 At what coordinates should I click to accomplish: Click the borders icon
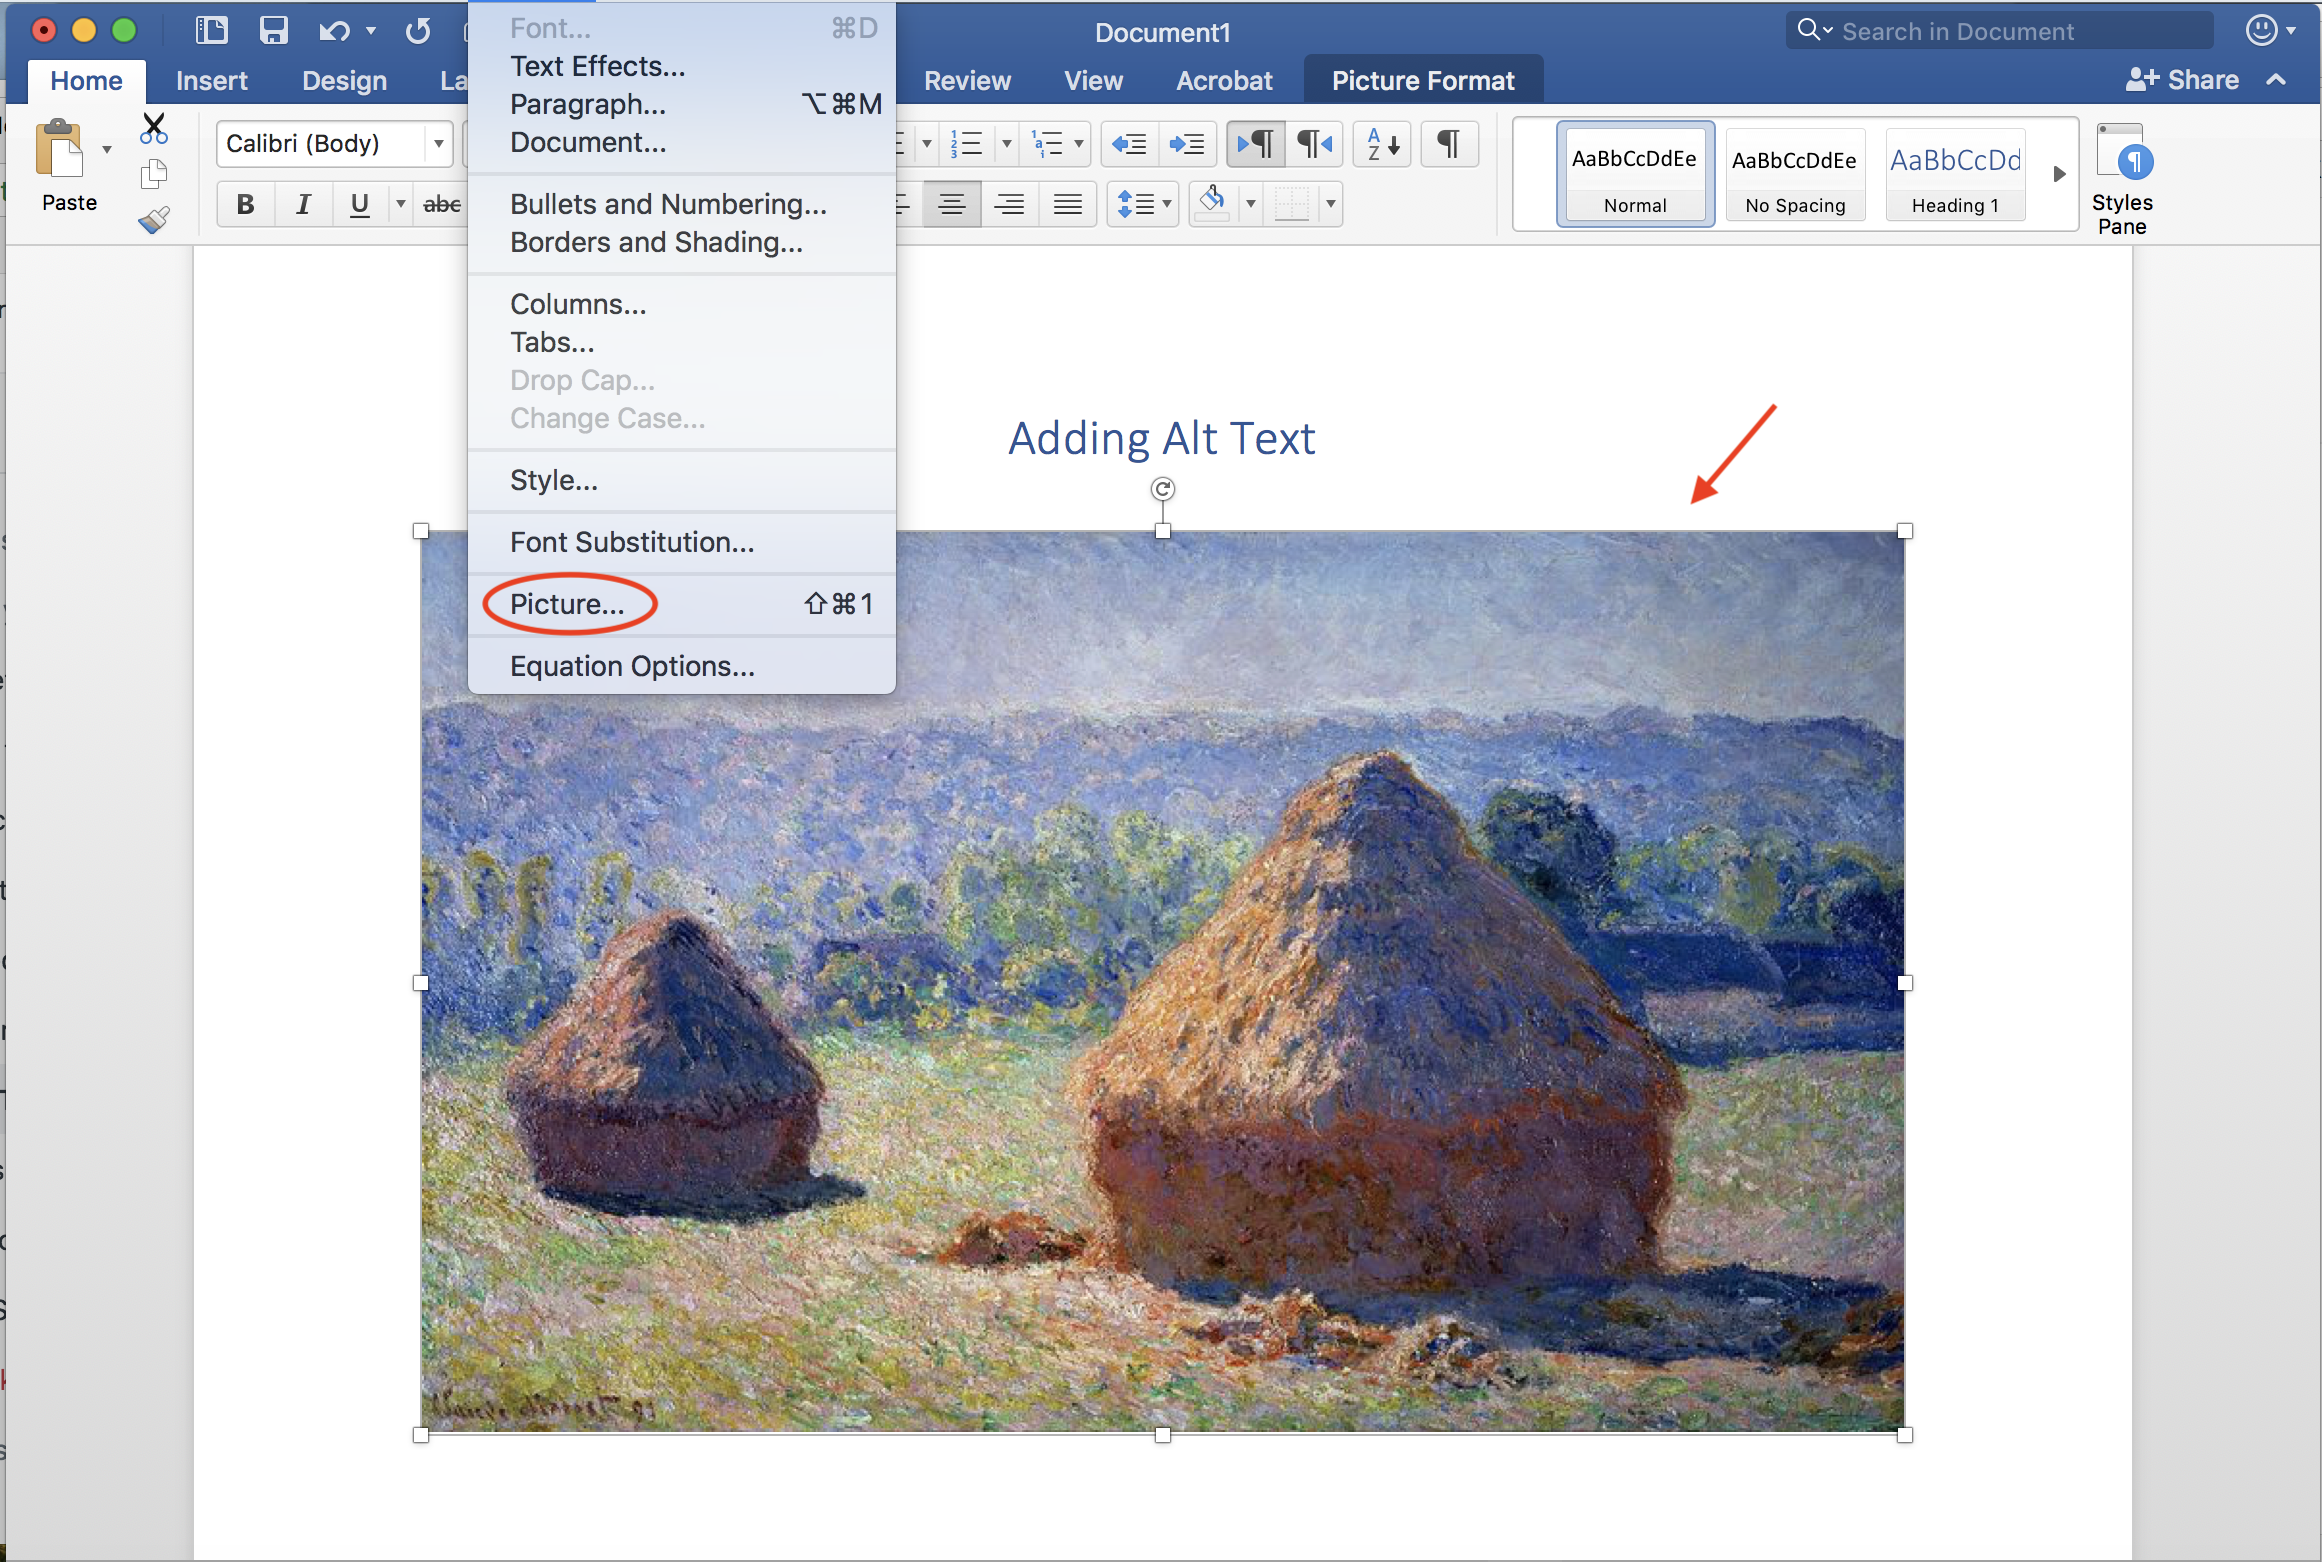1292,204
